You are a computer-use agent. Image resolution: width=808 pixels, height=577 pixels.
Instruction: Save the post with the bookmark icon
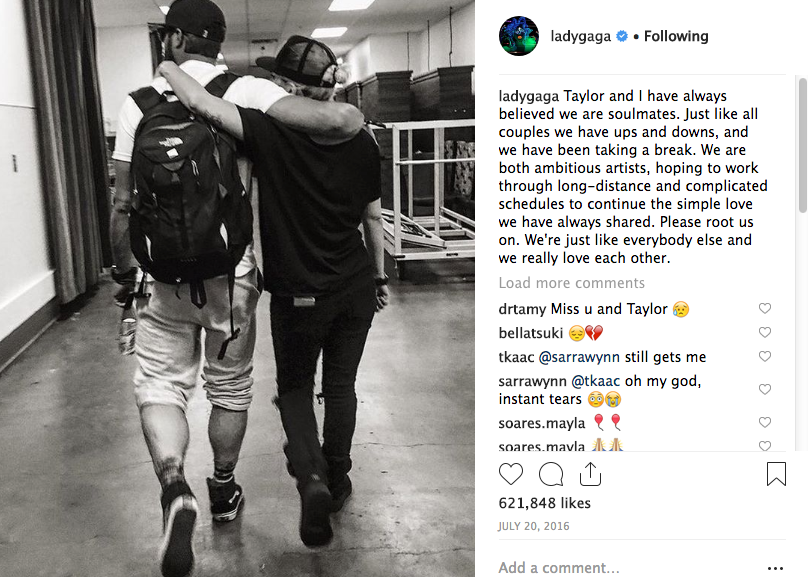click(776, 474)
